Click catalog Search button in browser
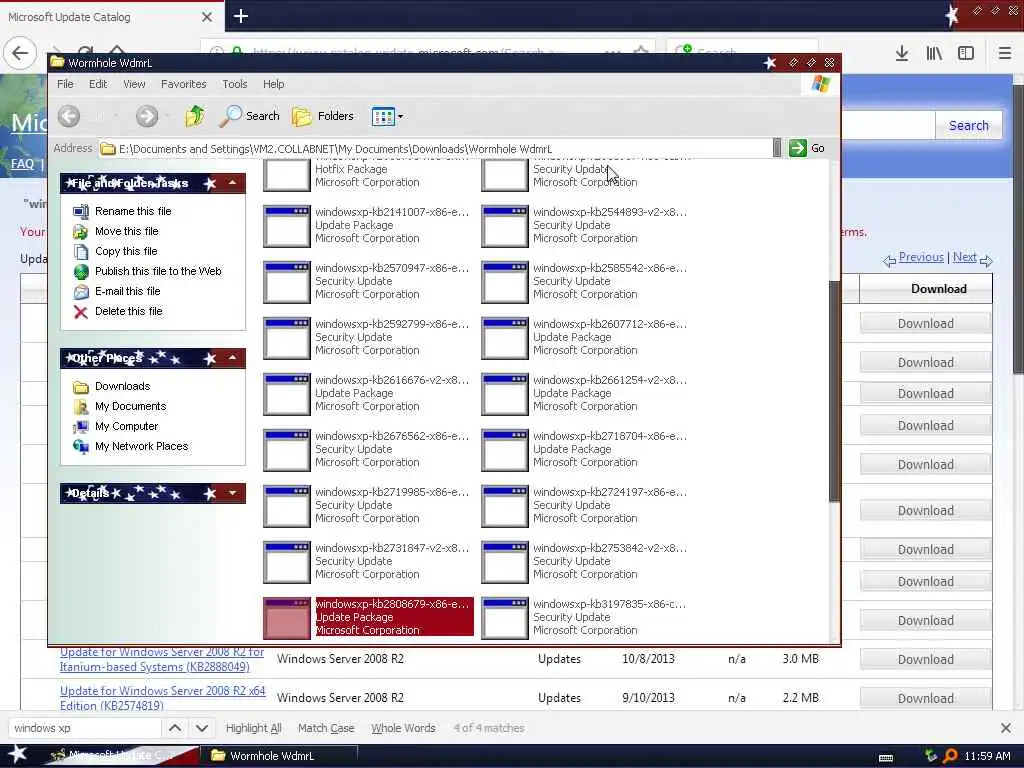 click(968, 125)
